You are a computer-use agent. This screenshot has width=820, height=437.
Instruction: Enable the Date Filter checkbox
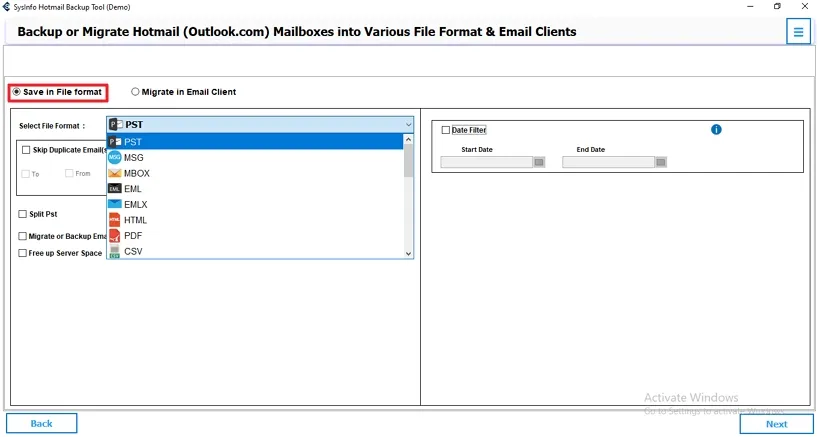[446, 130]
